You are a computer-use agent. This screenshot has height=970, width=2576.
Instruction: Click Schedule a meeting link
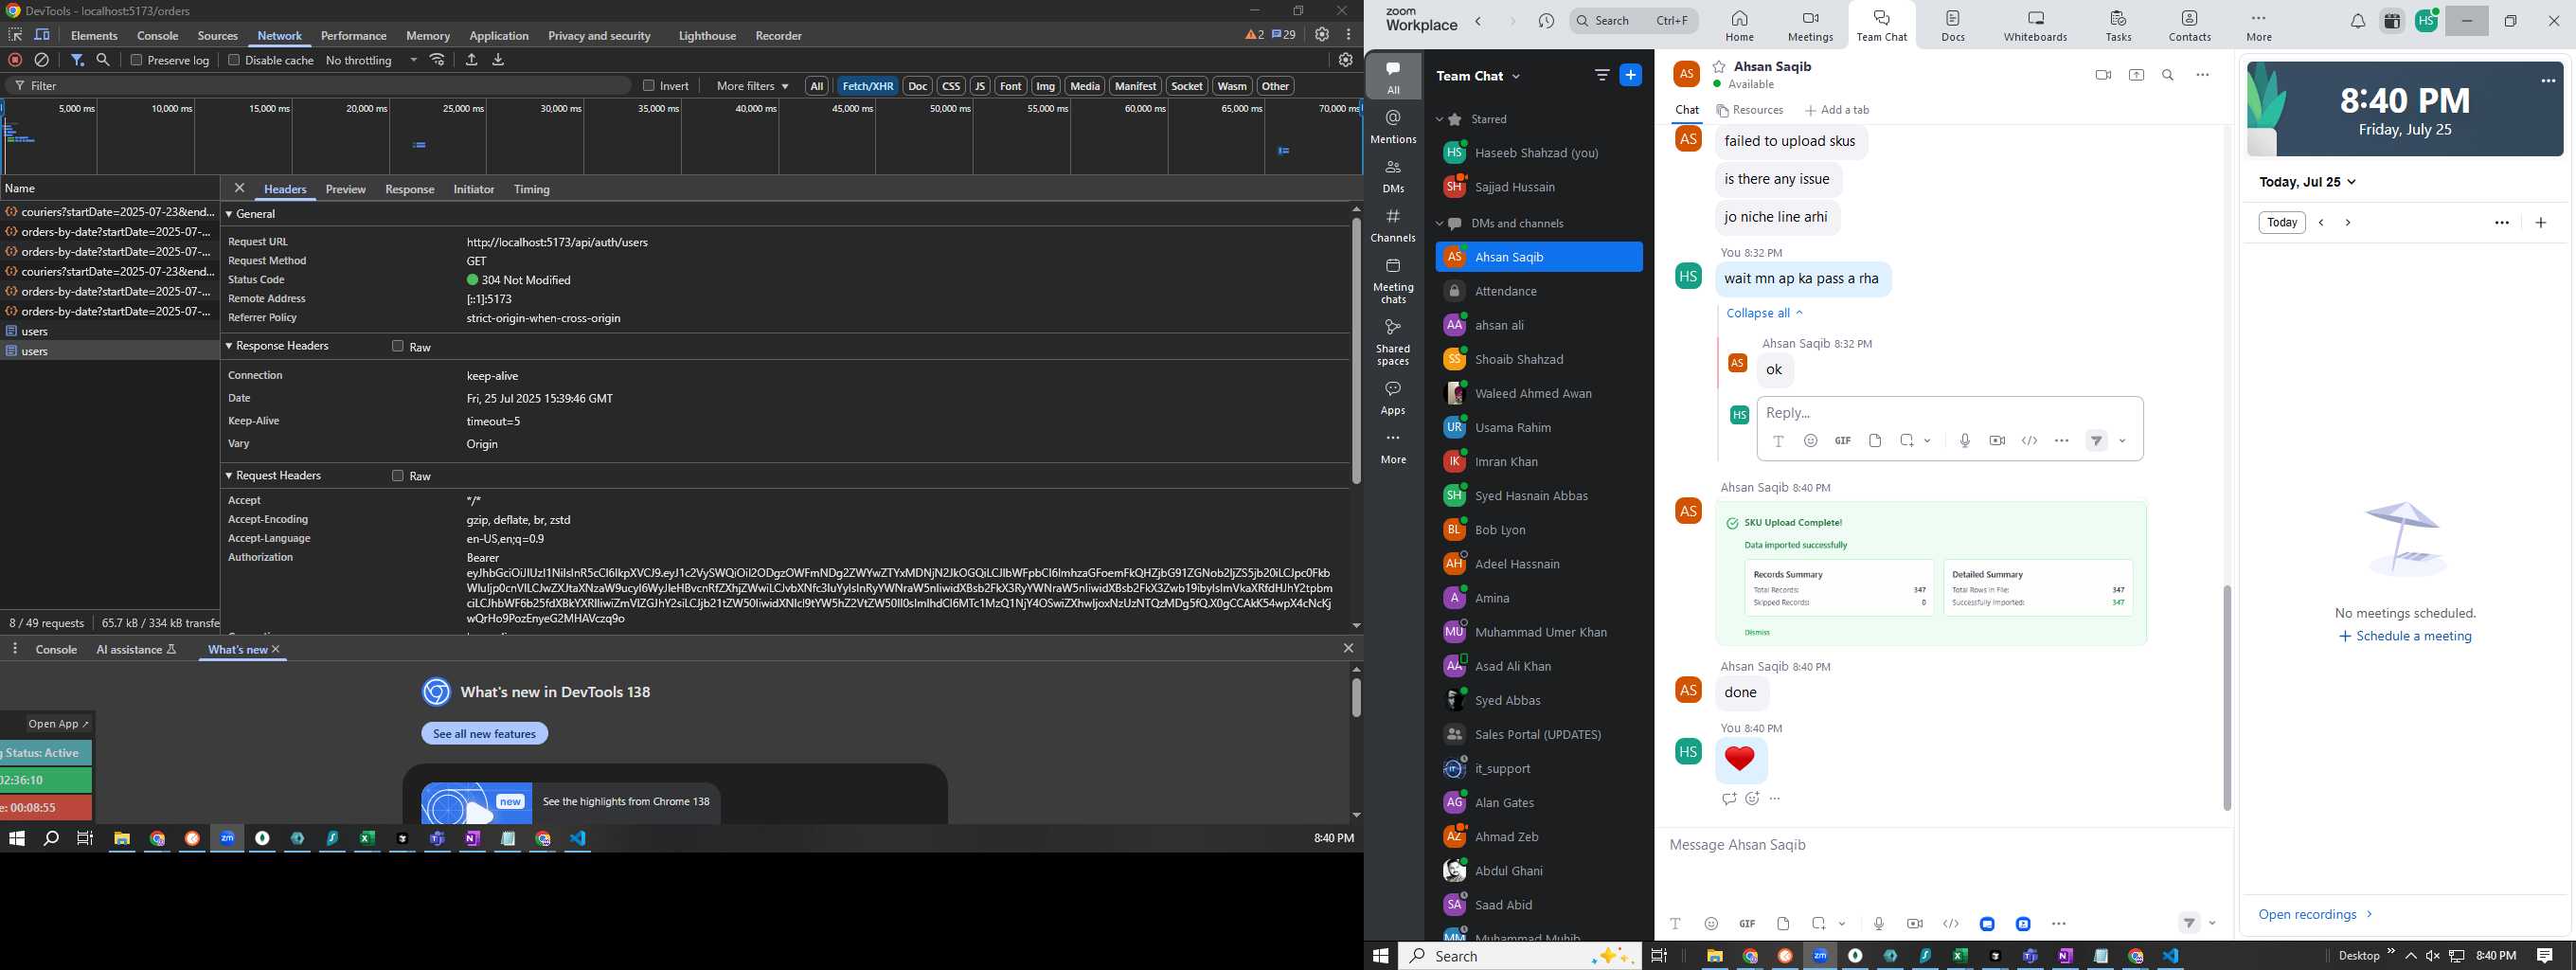[x=2405, y=636]
